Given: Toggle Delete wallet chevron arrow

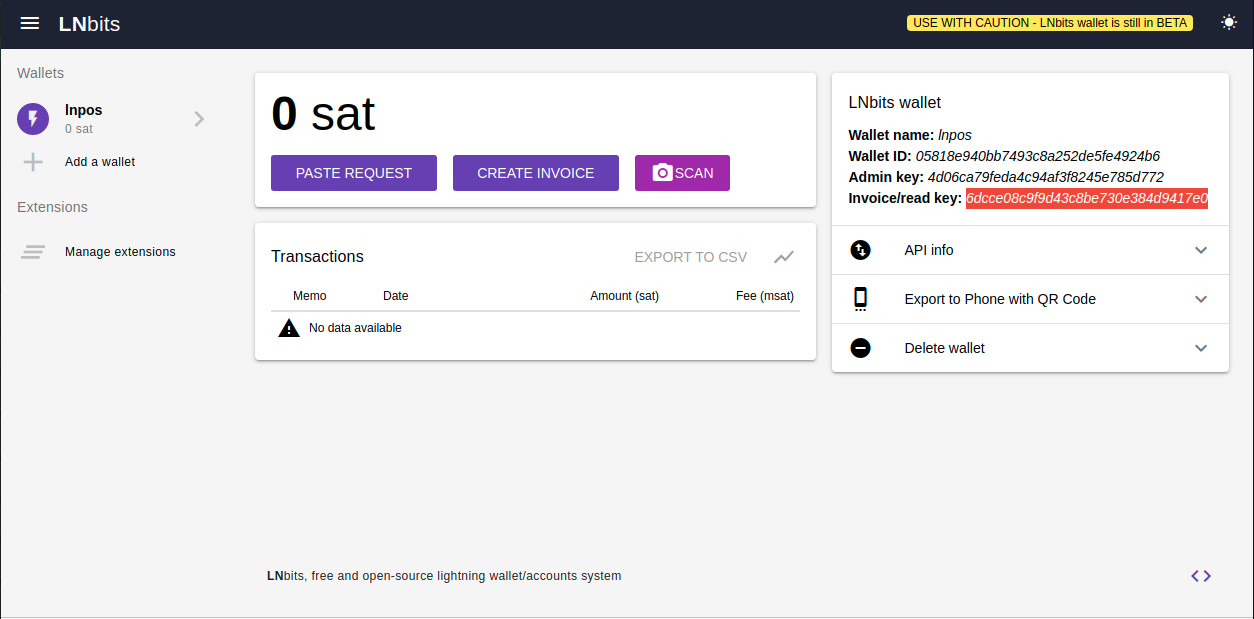Looking at the screenshot, I should (x=1201, y=348).
